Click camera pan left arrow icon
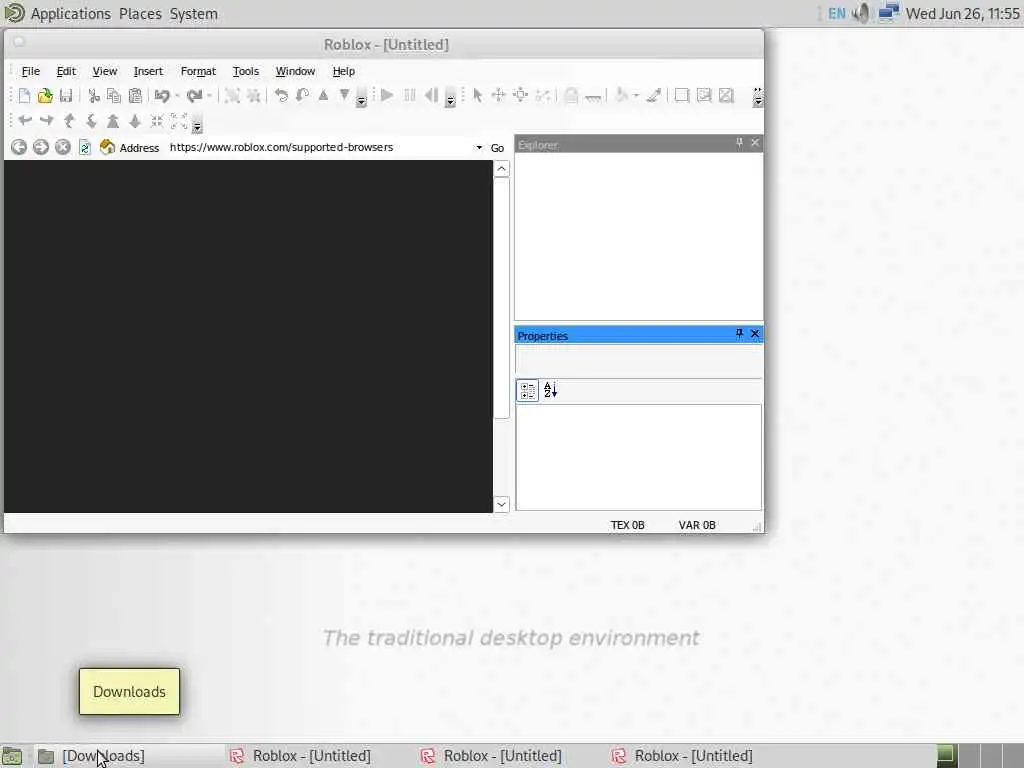The height and width of the screenshot is (768, 1024). (25, 121)
